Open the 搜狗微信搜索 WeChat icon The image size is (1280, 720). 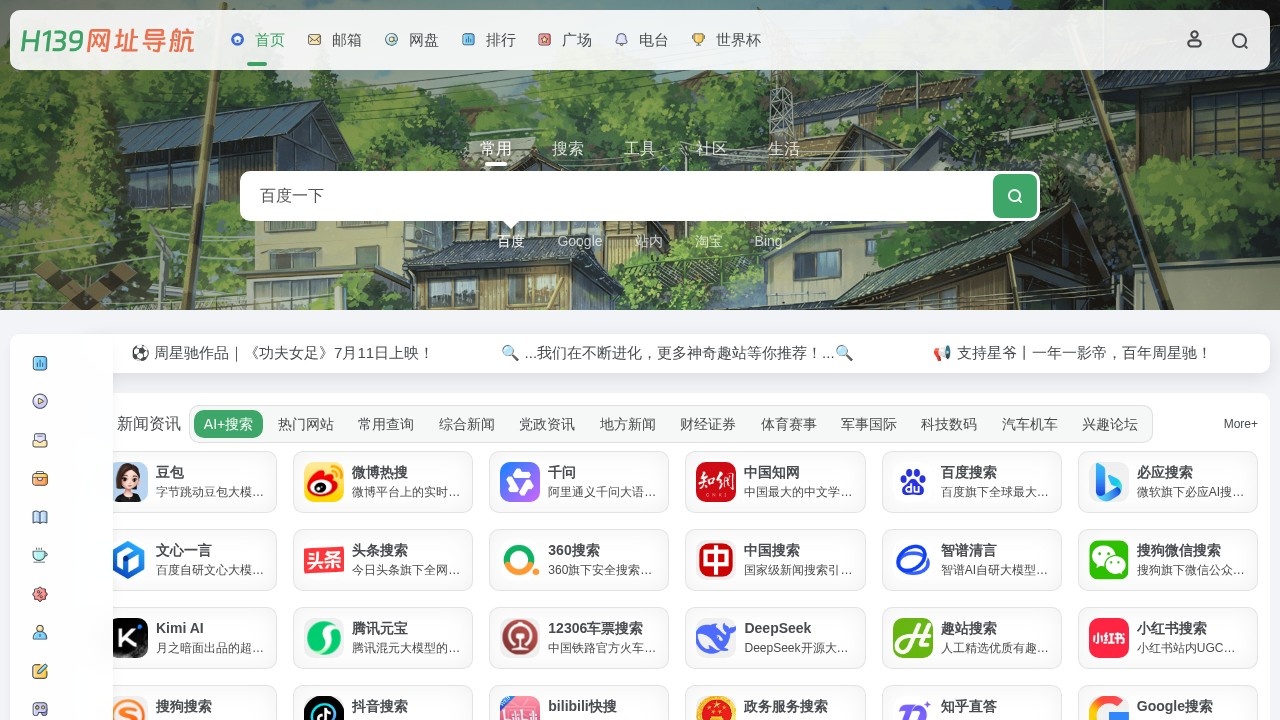[1109, 560]
